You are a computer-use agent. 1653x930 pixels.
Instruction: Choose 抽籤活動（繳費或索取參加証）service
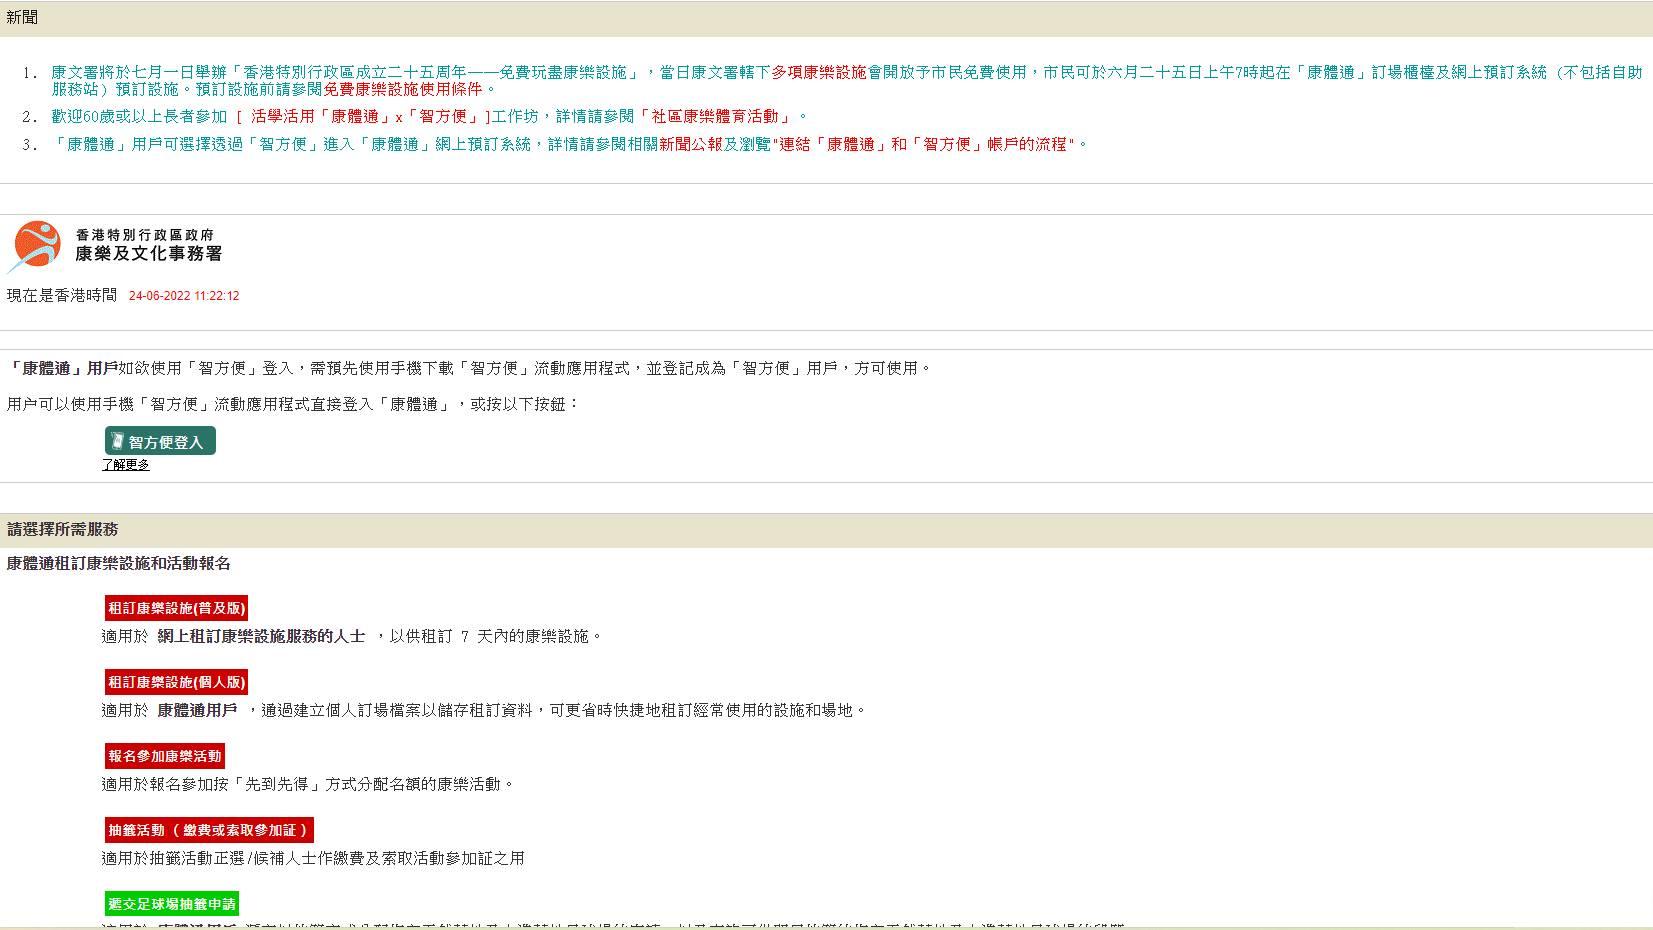coord(209,830)
